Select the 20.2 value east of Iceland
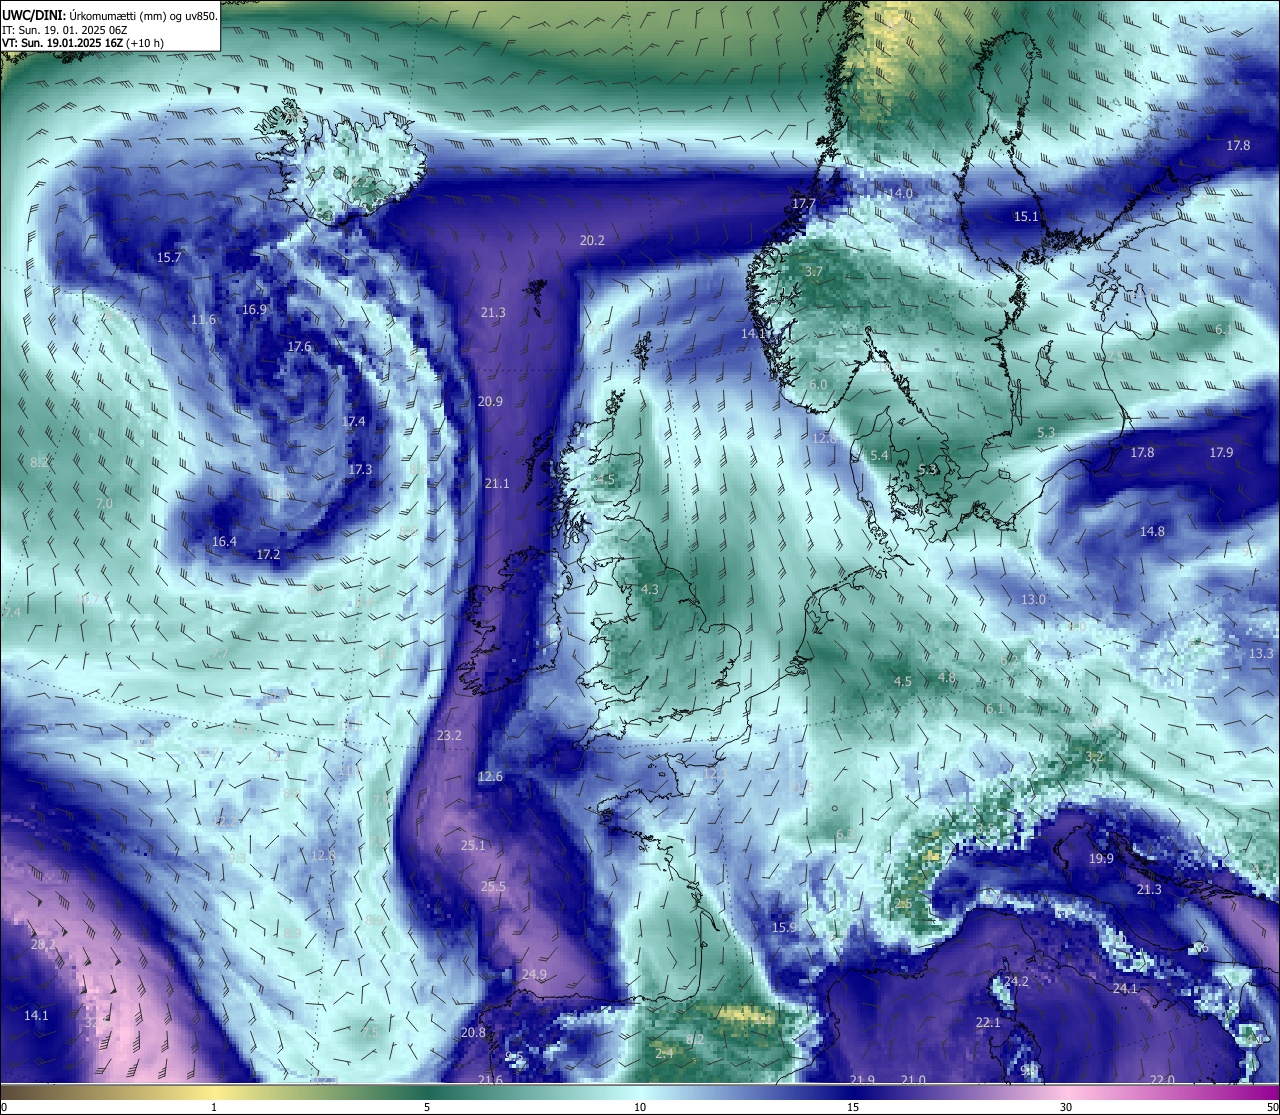The height and width of the screenshot is (1115, 1280). coord(592,240)
